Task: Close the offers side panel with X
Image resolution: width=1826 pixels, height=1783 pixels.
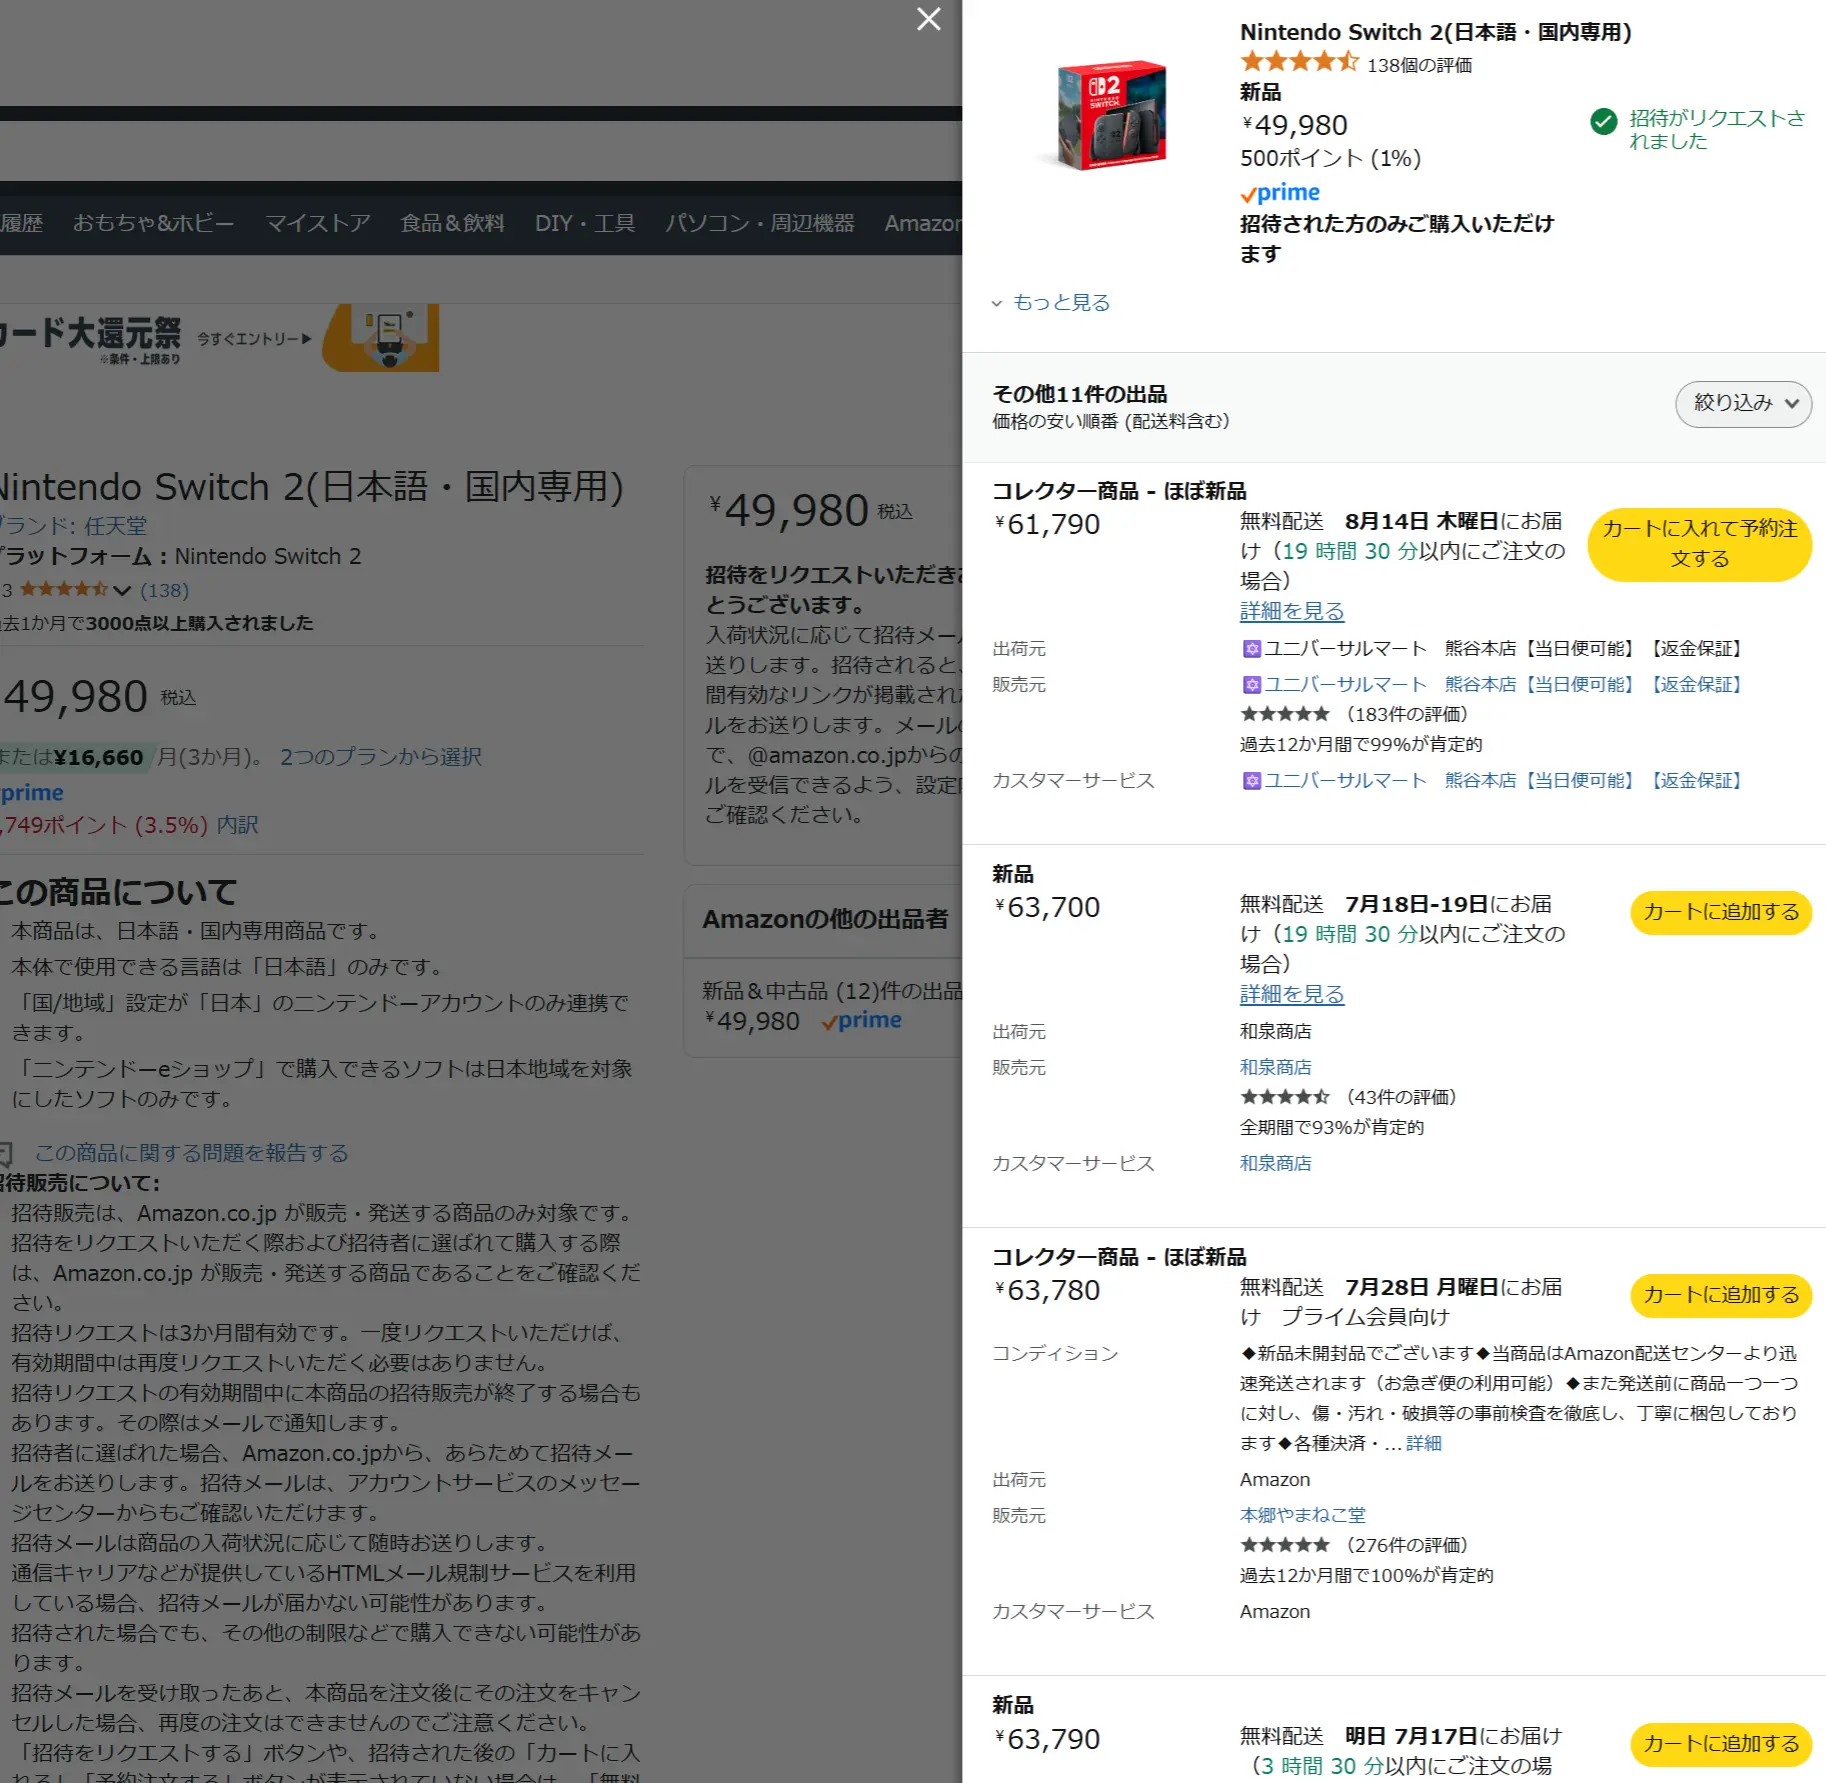Action: [x=928, y=19]
